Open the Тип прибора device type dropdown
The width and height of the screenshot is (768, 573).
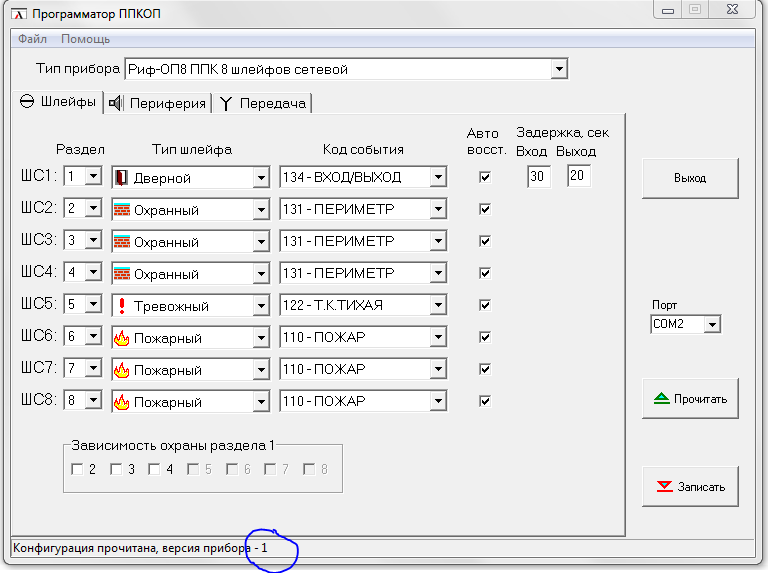(x=559, y=69)
